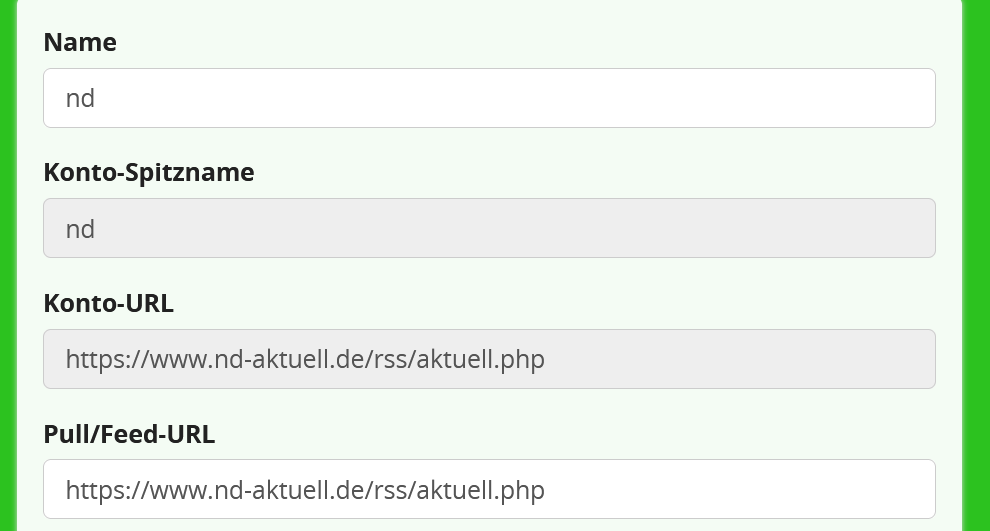990x531 pixels.
Task: Click the URL text in Konto-URL field
Action: point(305,359)
